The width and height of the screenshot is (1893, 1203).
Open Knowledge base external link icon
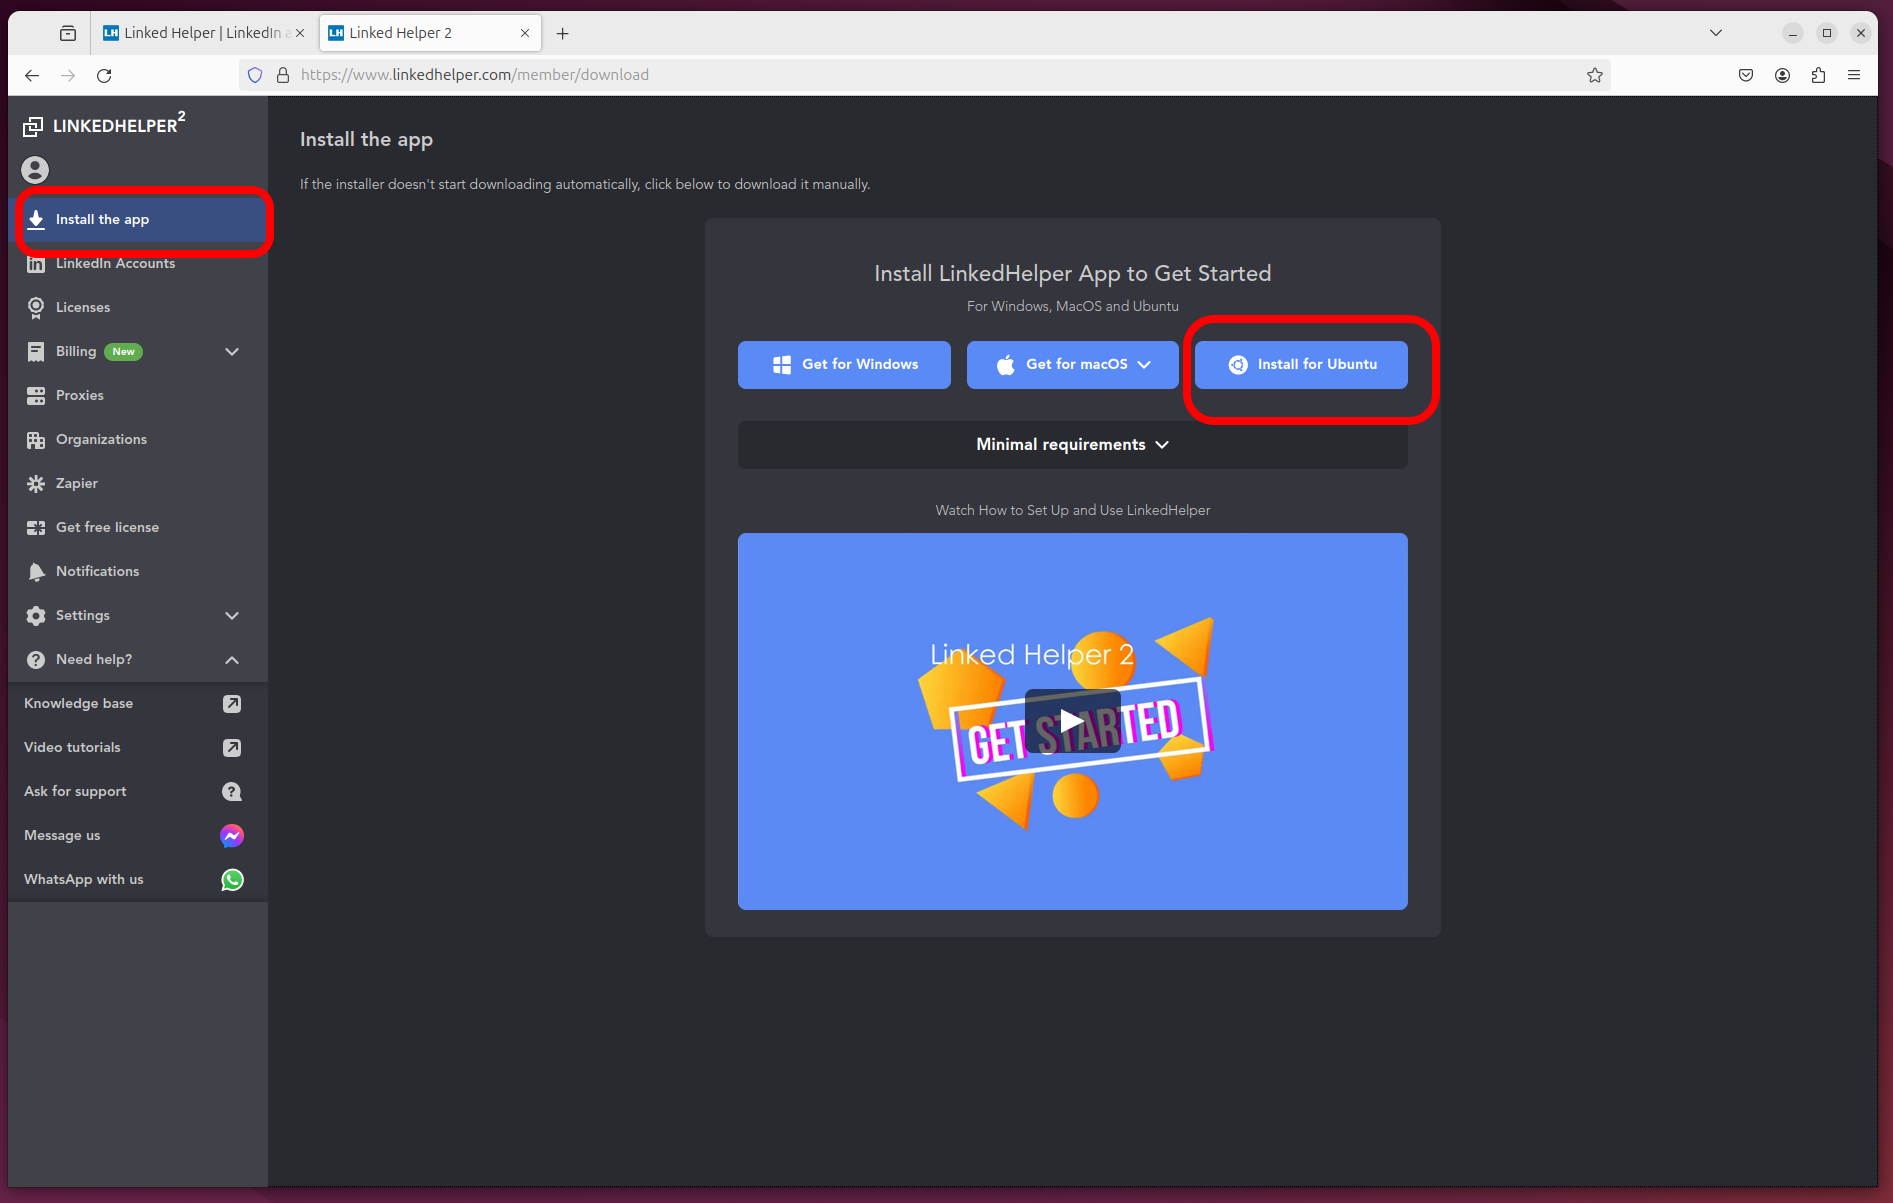click(232, 704)
